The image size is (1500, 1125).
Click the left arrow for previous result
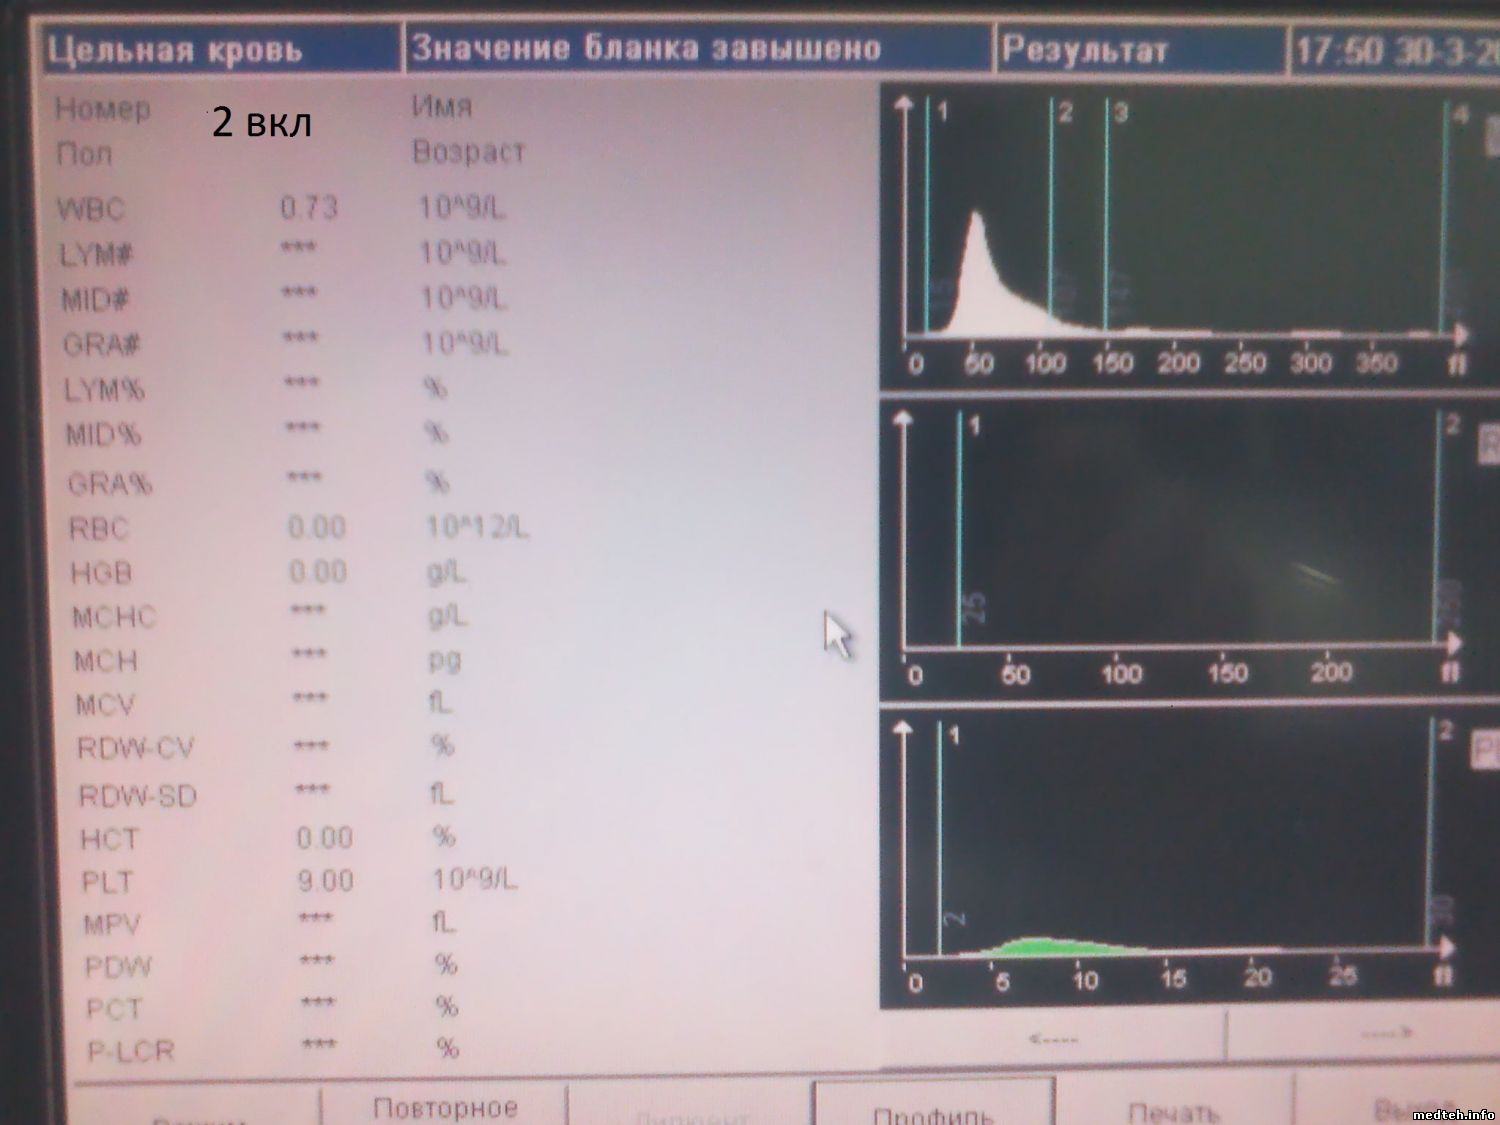(1053, 1039)
